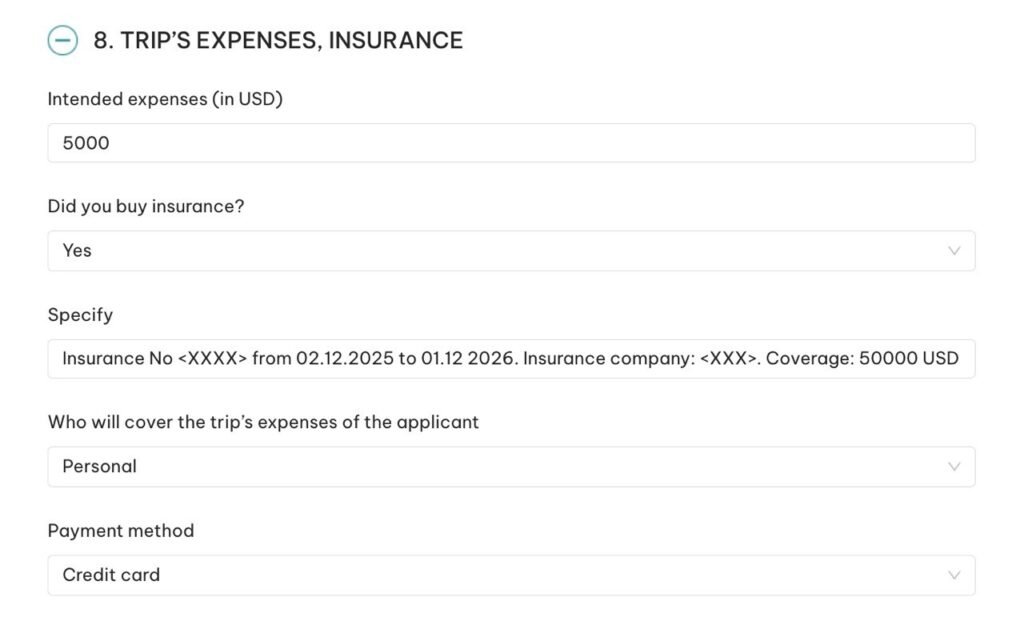Click the 'Payment method' label text
Image resolution: width=1024 pixels, height=621 pixels.
point(121,531)
